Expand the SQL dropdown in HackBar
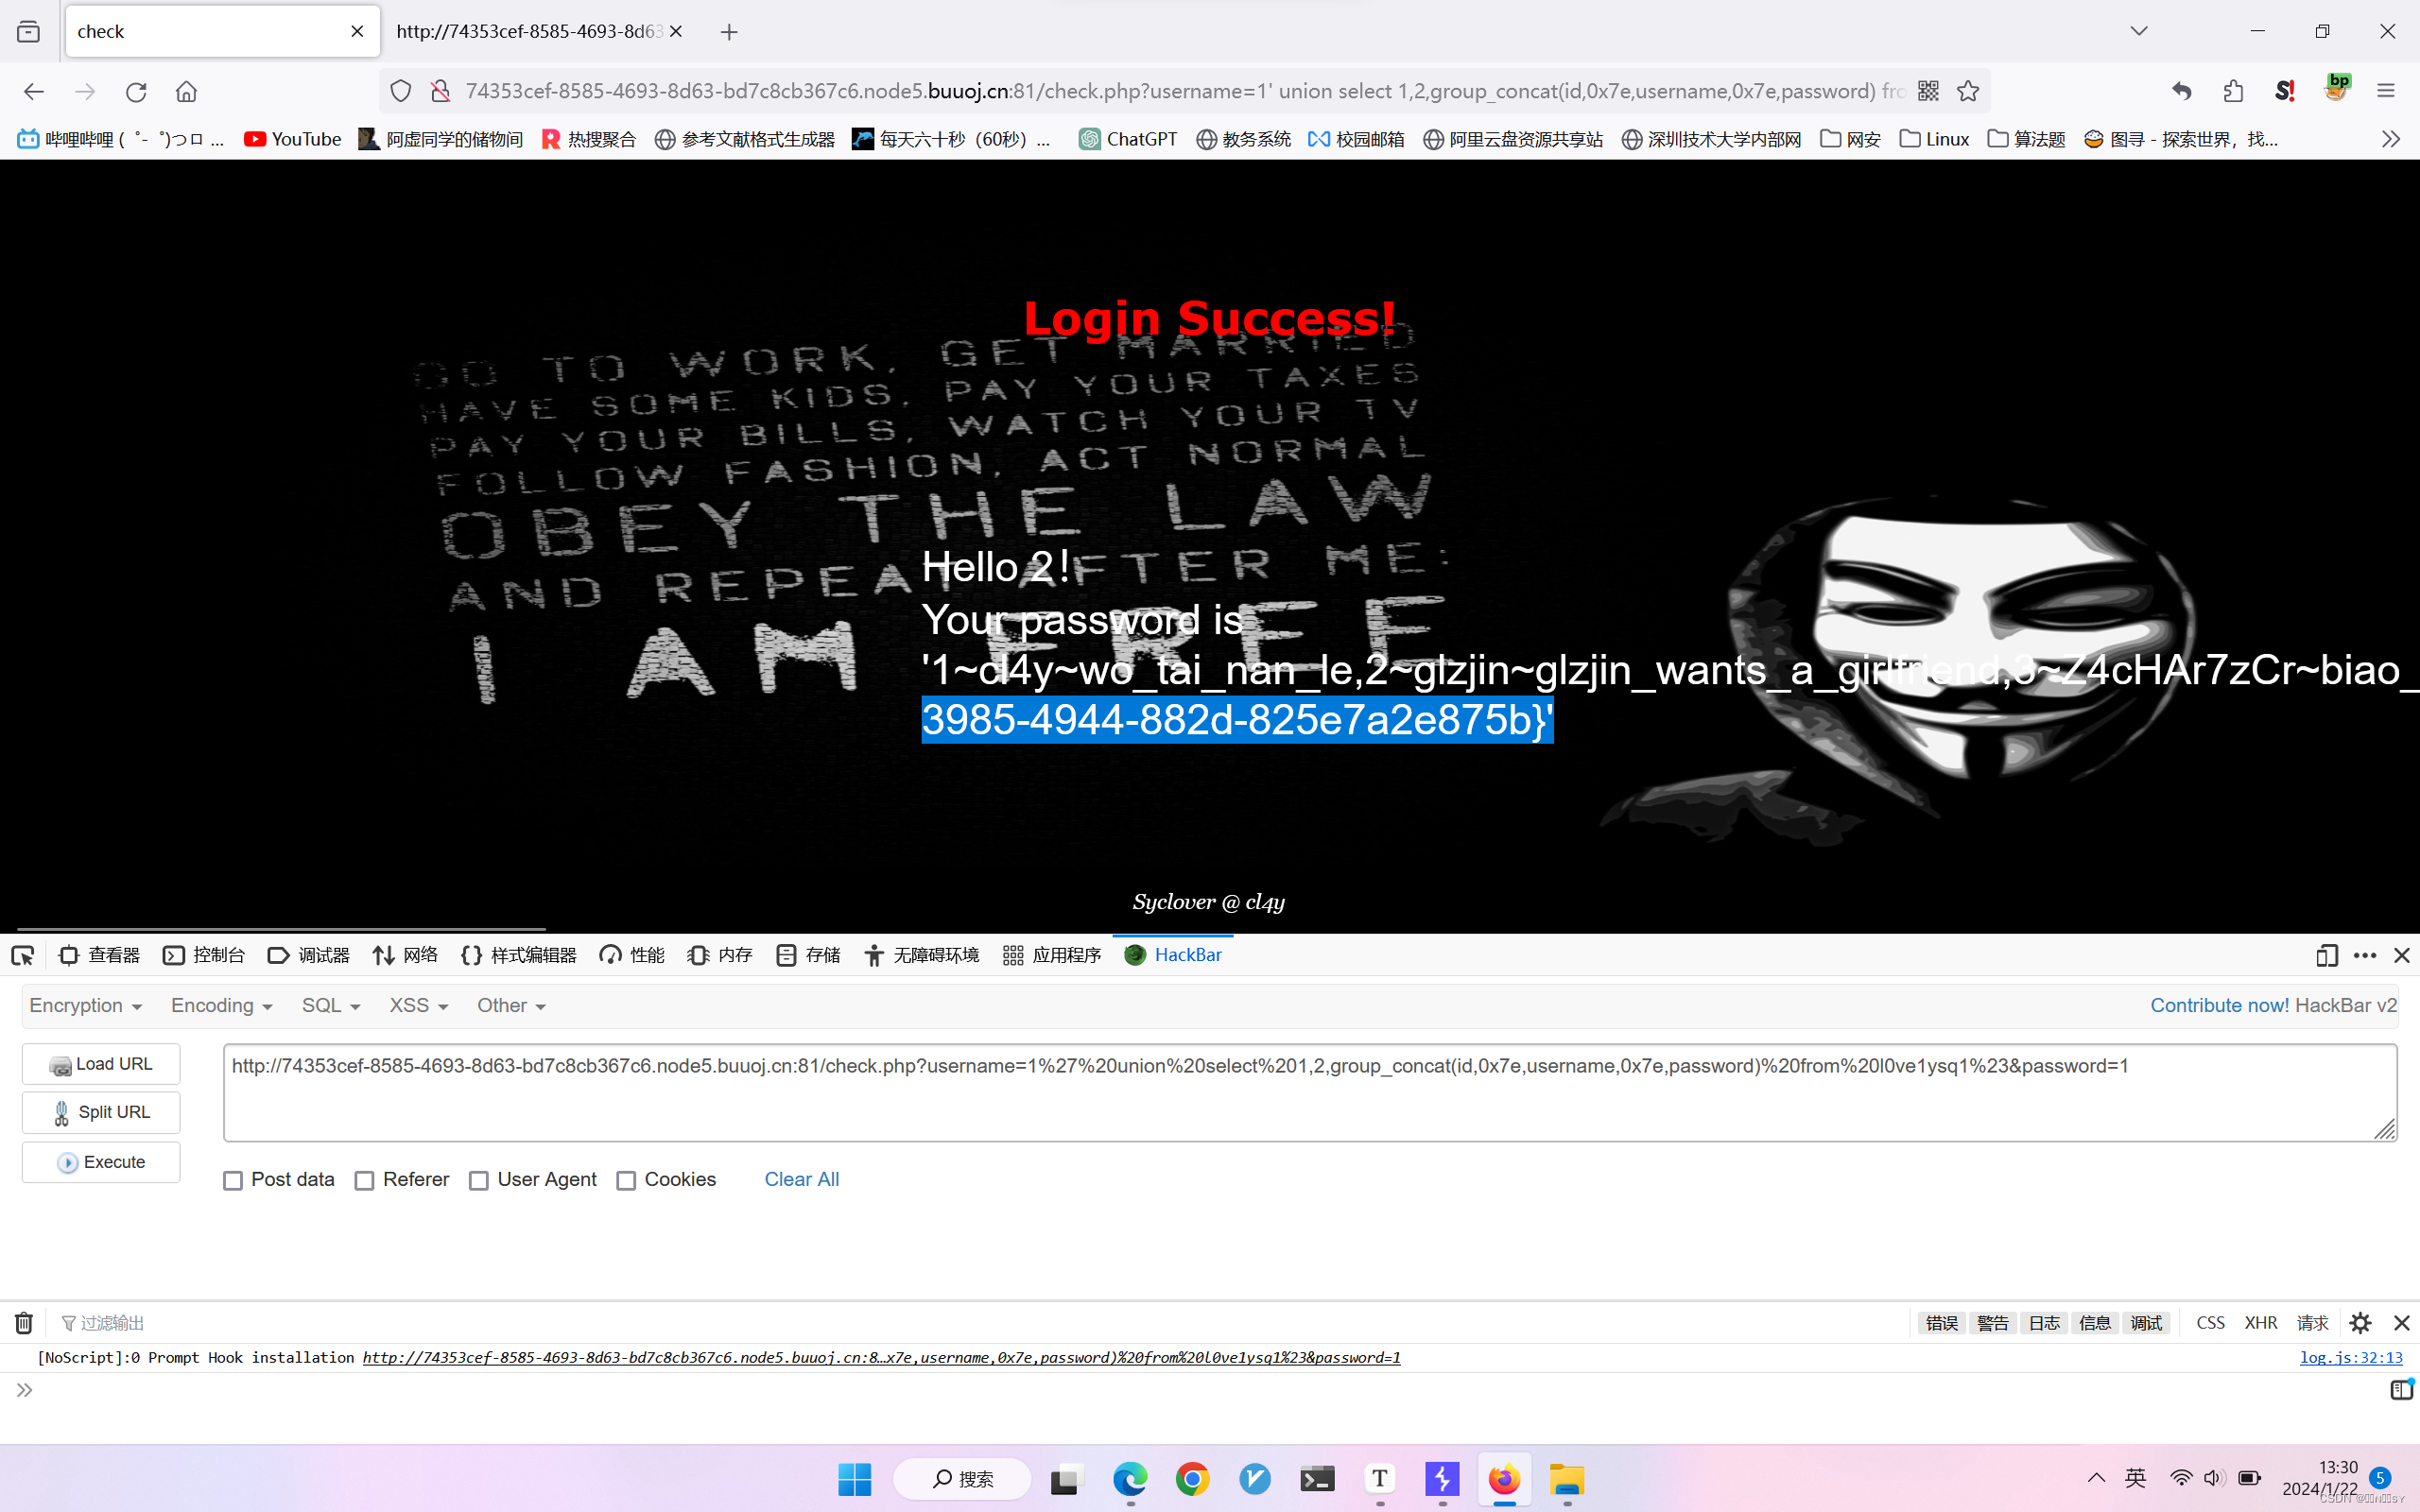The image size is (2420, 1512). point(331,1006)
